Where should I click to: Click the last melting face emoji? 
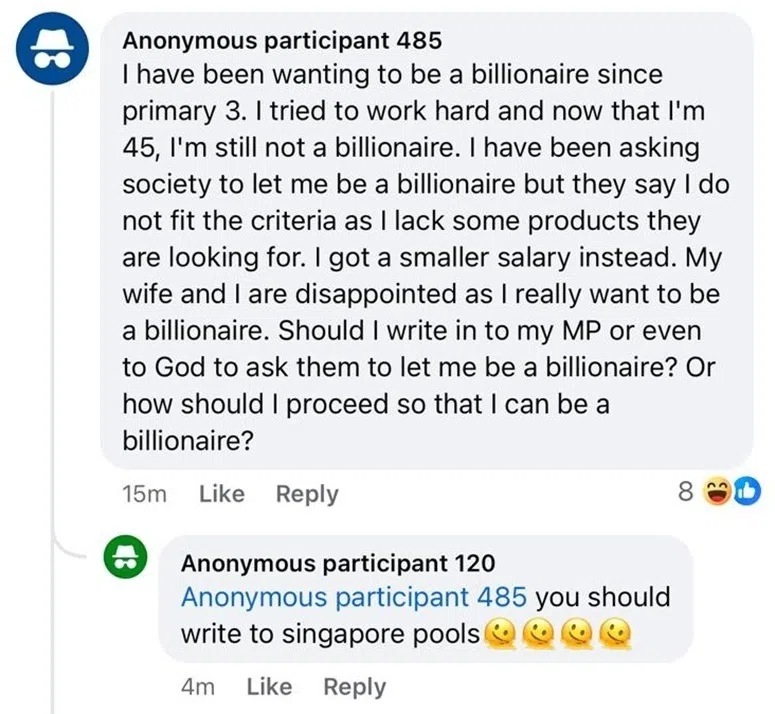pos(620,634)
